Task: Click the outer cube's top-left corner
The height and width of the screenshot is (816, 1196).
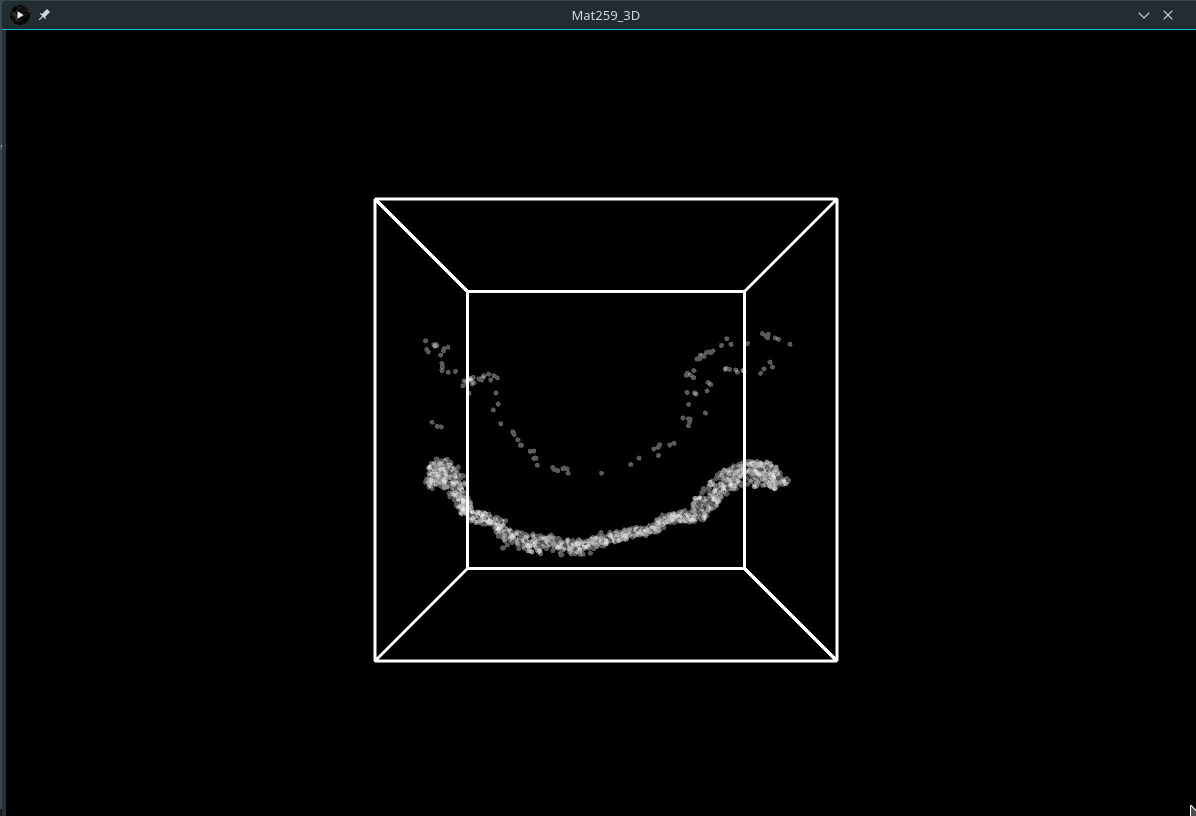Action: coord(376,200)
